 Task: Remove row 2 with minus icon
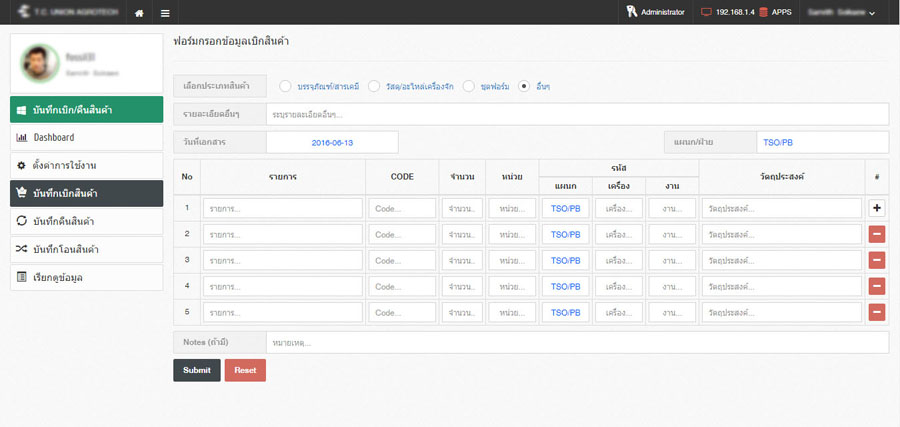tap(877, 234)
